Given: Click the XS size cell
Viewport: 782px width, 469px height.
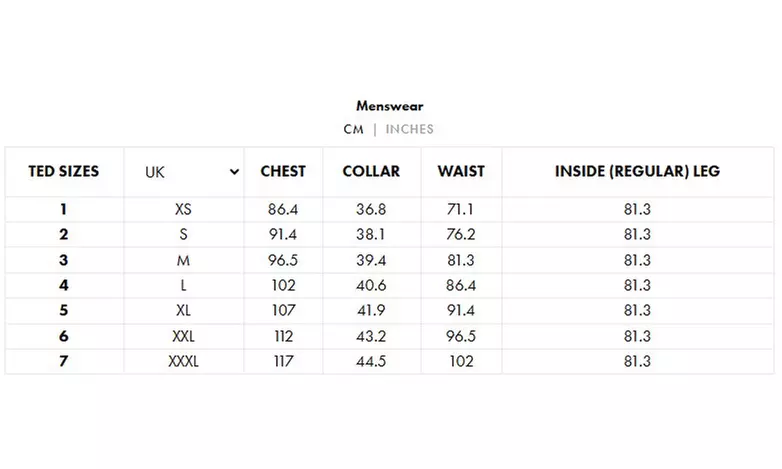Looking at the screenshot, I should [x=183, y=209].
